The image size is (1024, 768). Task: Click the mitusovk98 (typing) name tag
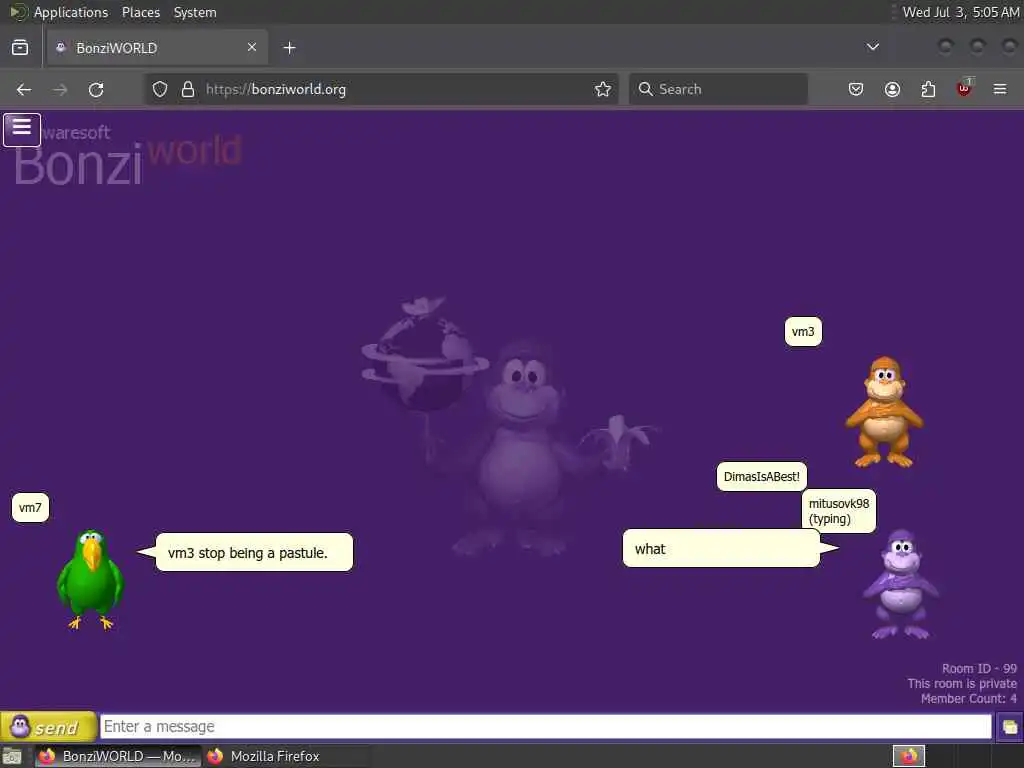pyautogui.click(x=839, y=511)
